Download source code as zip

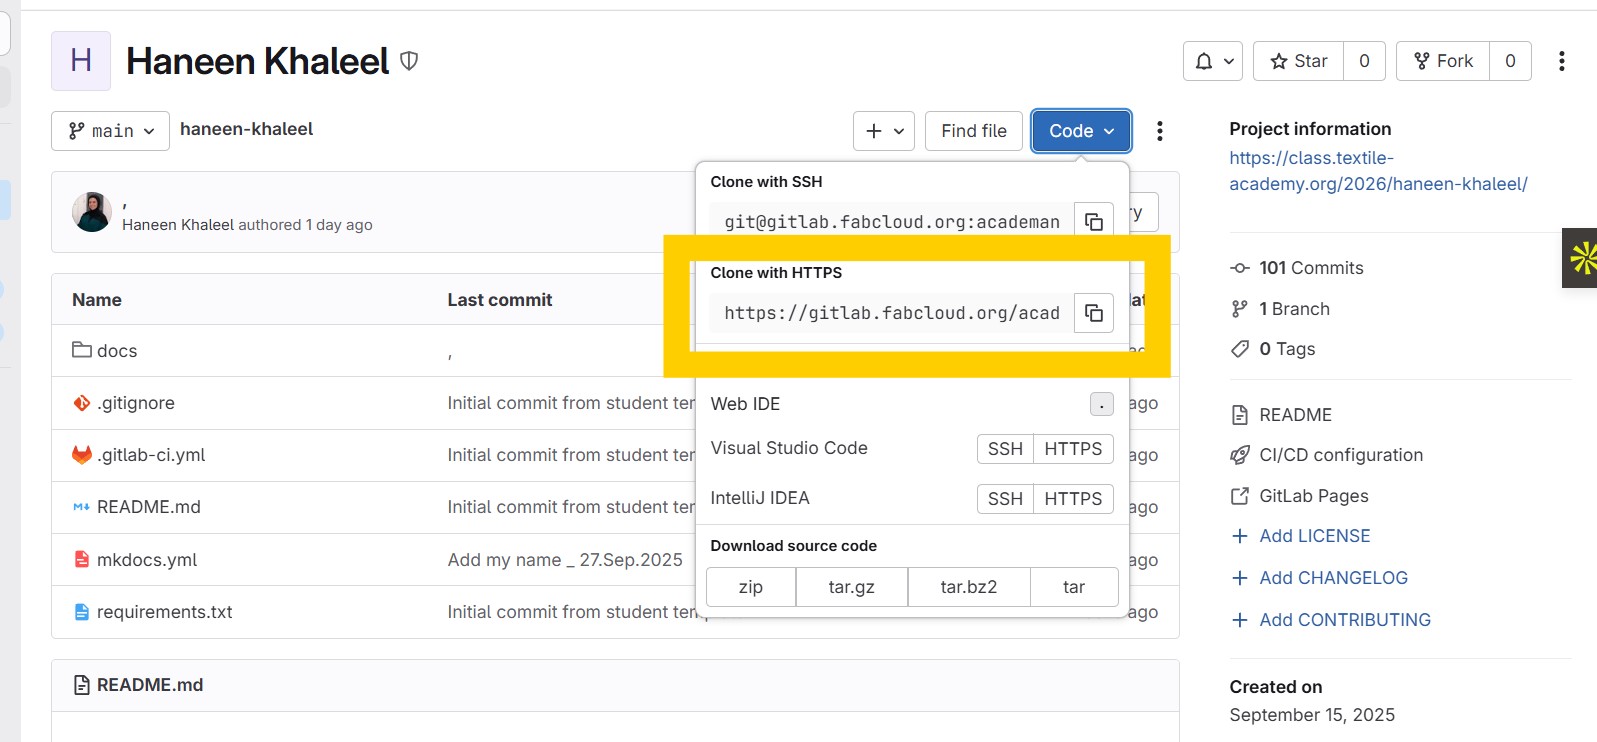point(750,587)
